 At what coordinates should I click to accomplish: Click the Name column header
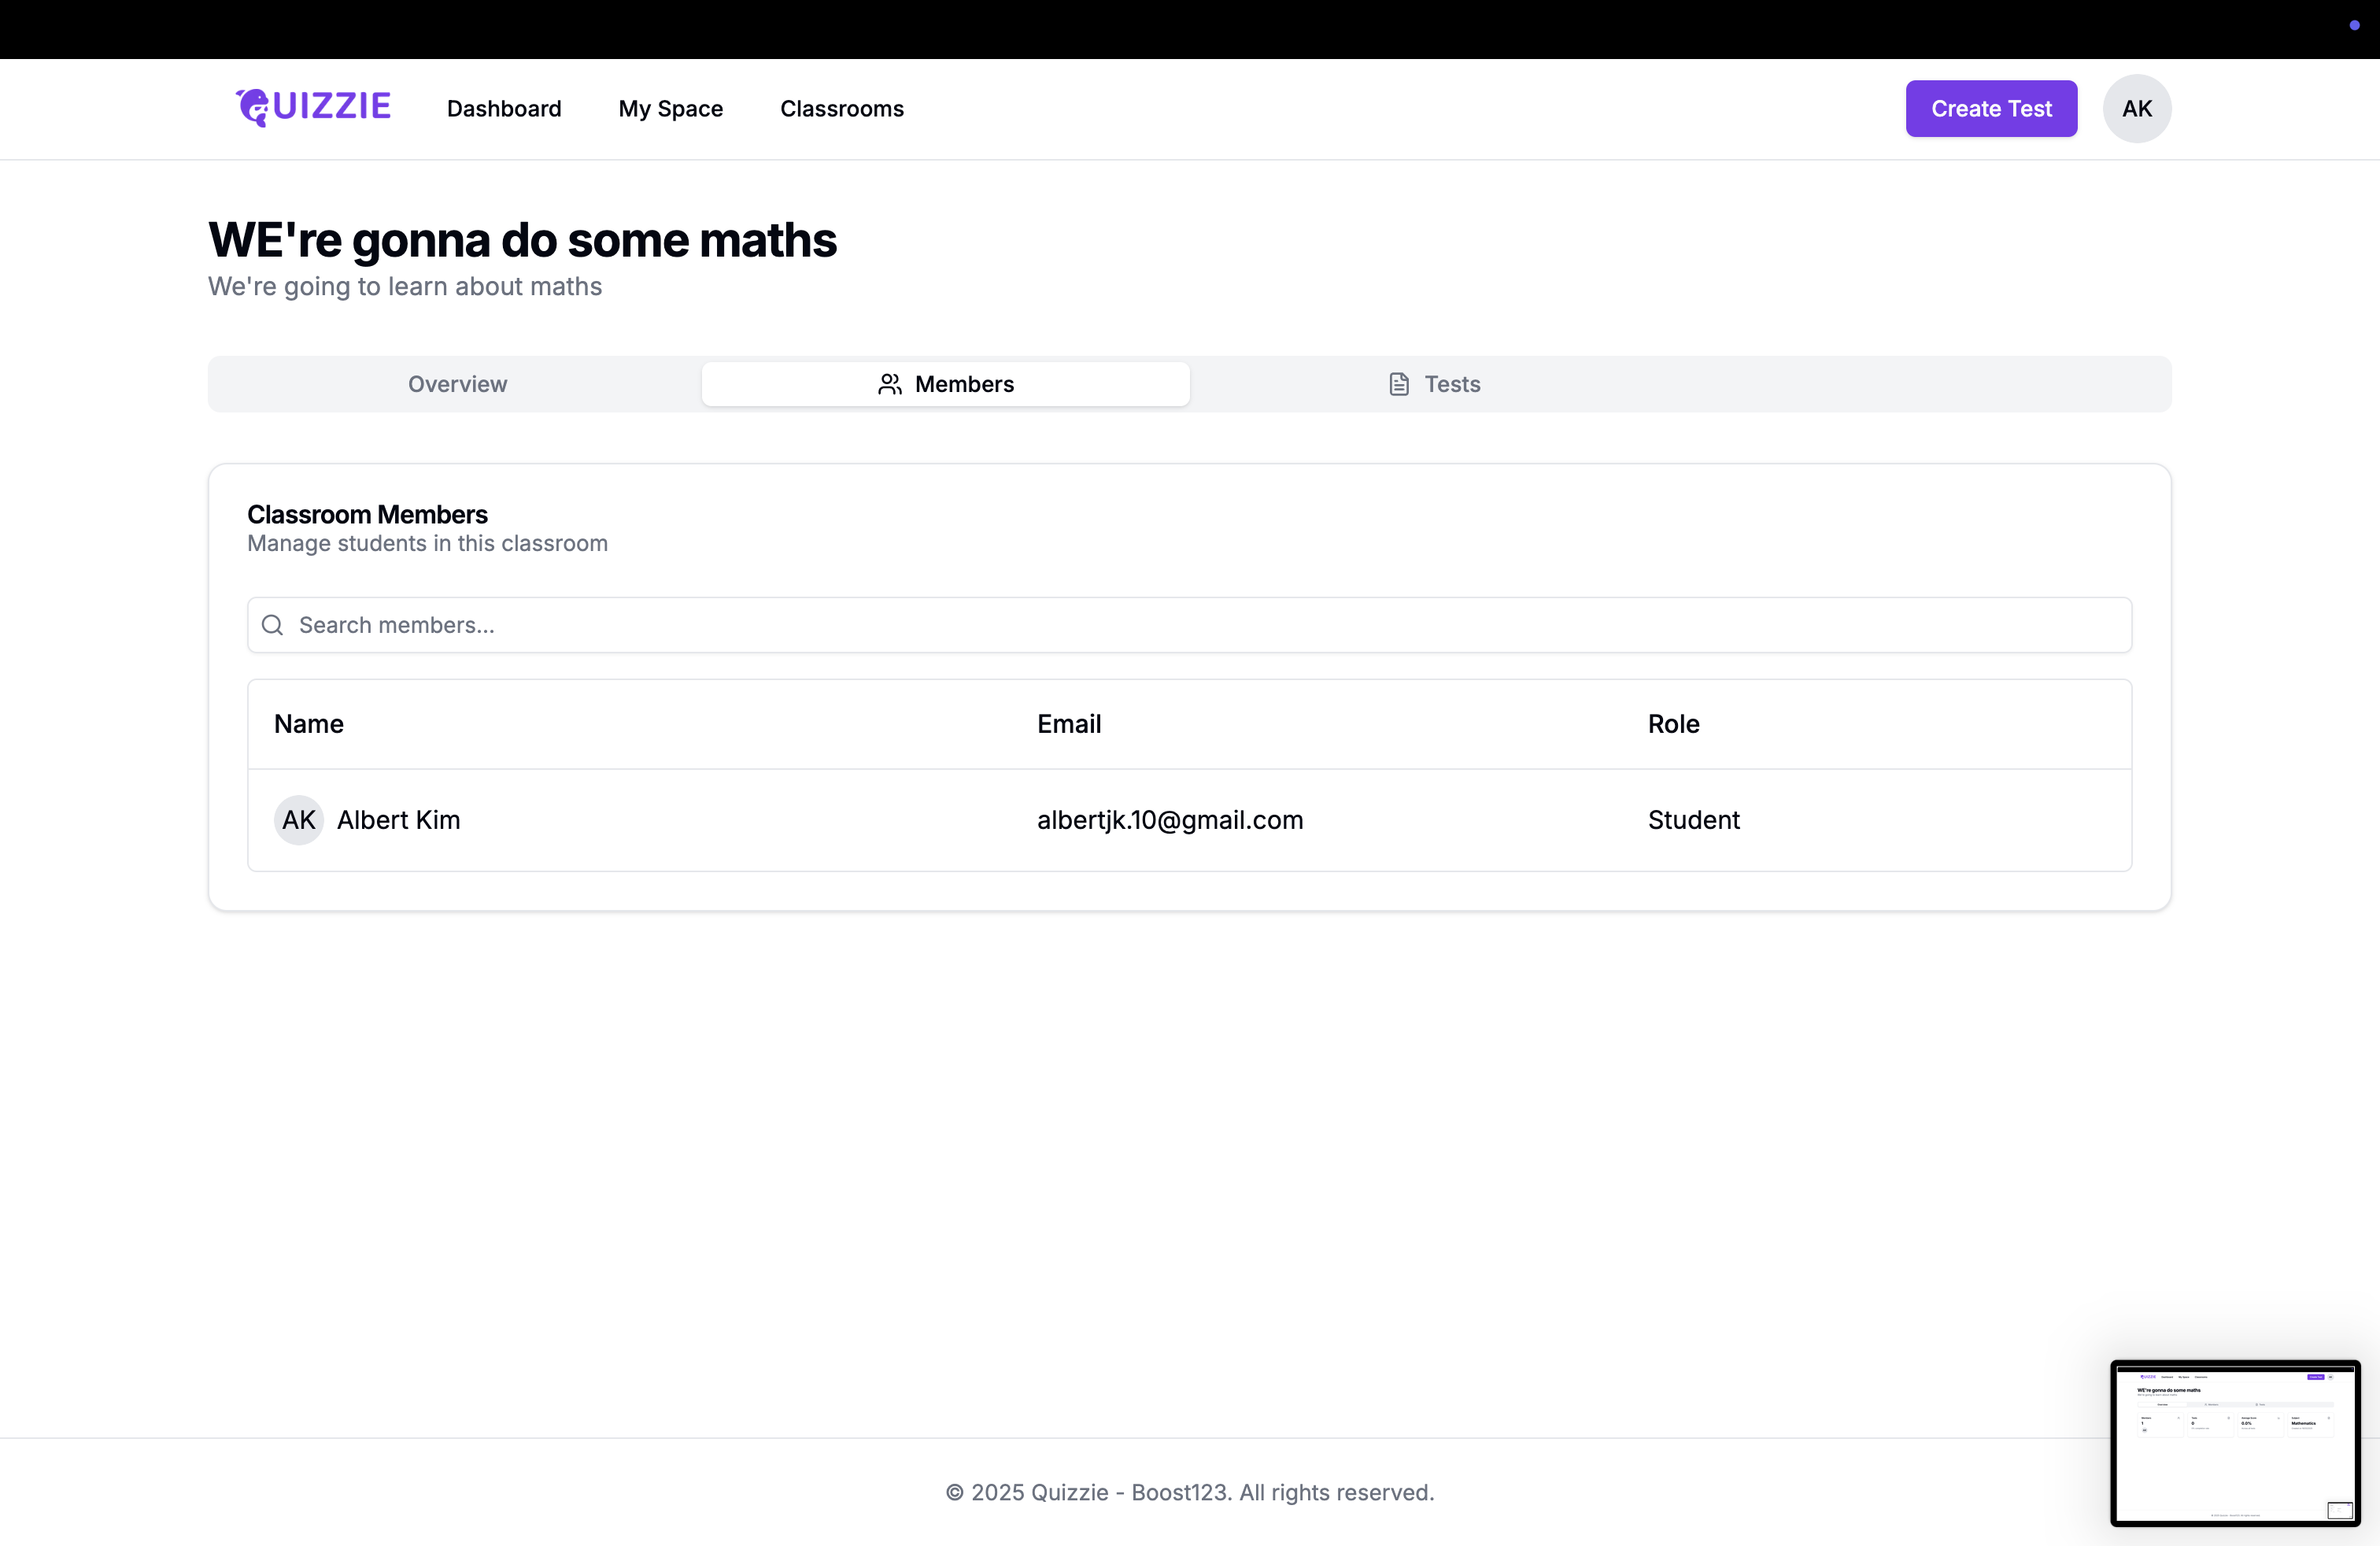(x=309, y=723)
